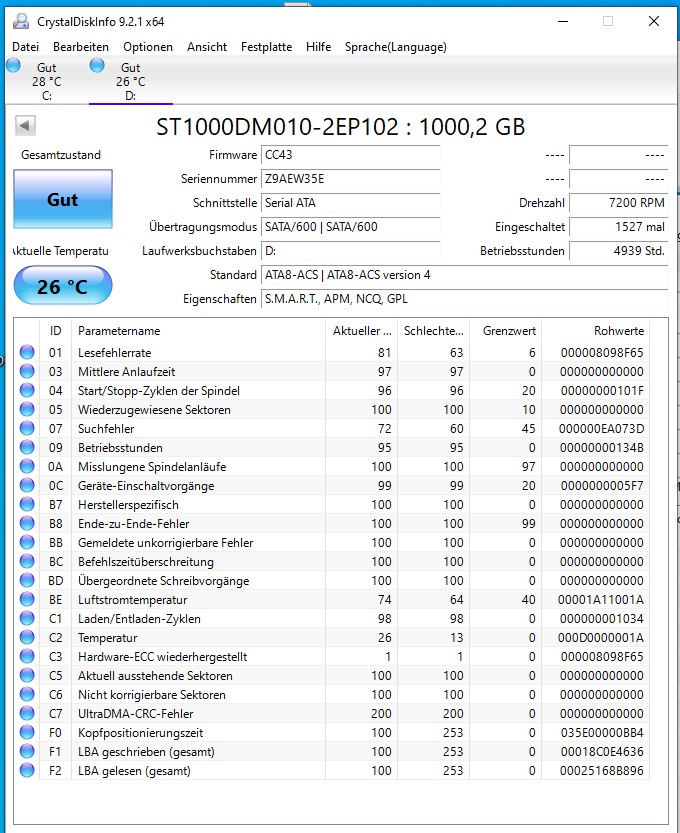Open the Sprache(Language) menu

tap(395, 47)
